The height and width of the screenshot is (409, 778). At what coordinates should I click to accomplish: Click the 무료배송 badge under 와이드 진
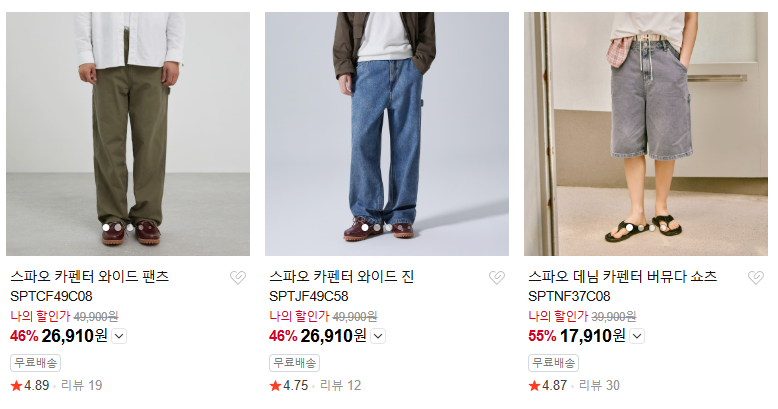click(295, 363)
